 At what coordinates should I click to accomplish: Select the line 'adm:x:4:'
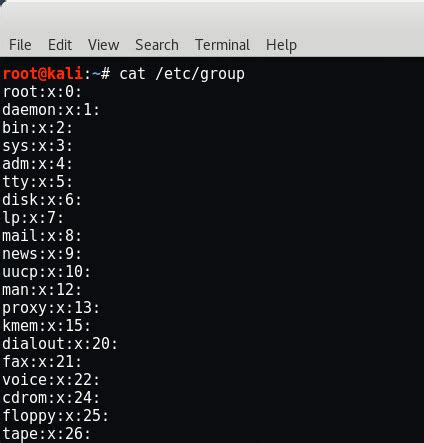(x=37, y=164)
